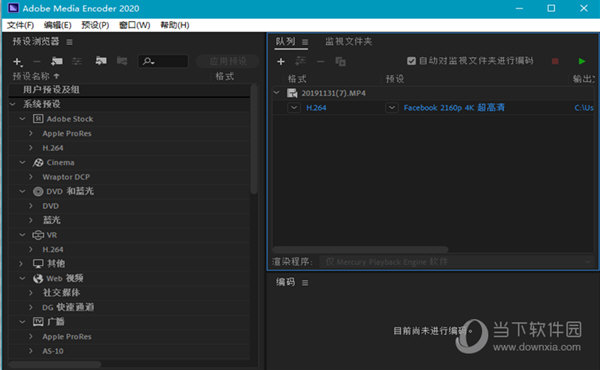600x370 pixels.
Task: Open the 编辑(E) menu
Action: point(58,25)
